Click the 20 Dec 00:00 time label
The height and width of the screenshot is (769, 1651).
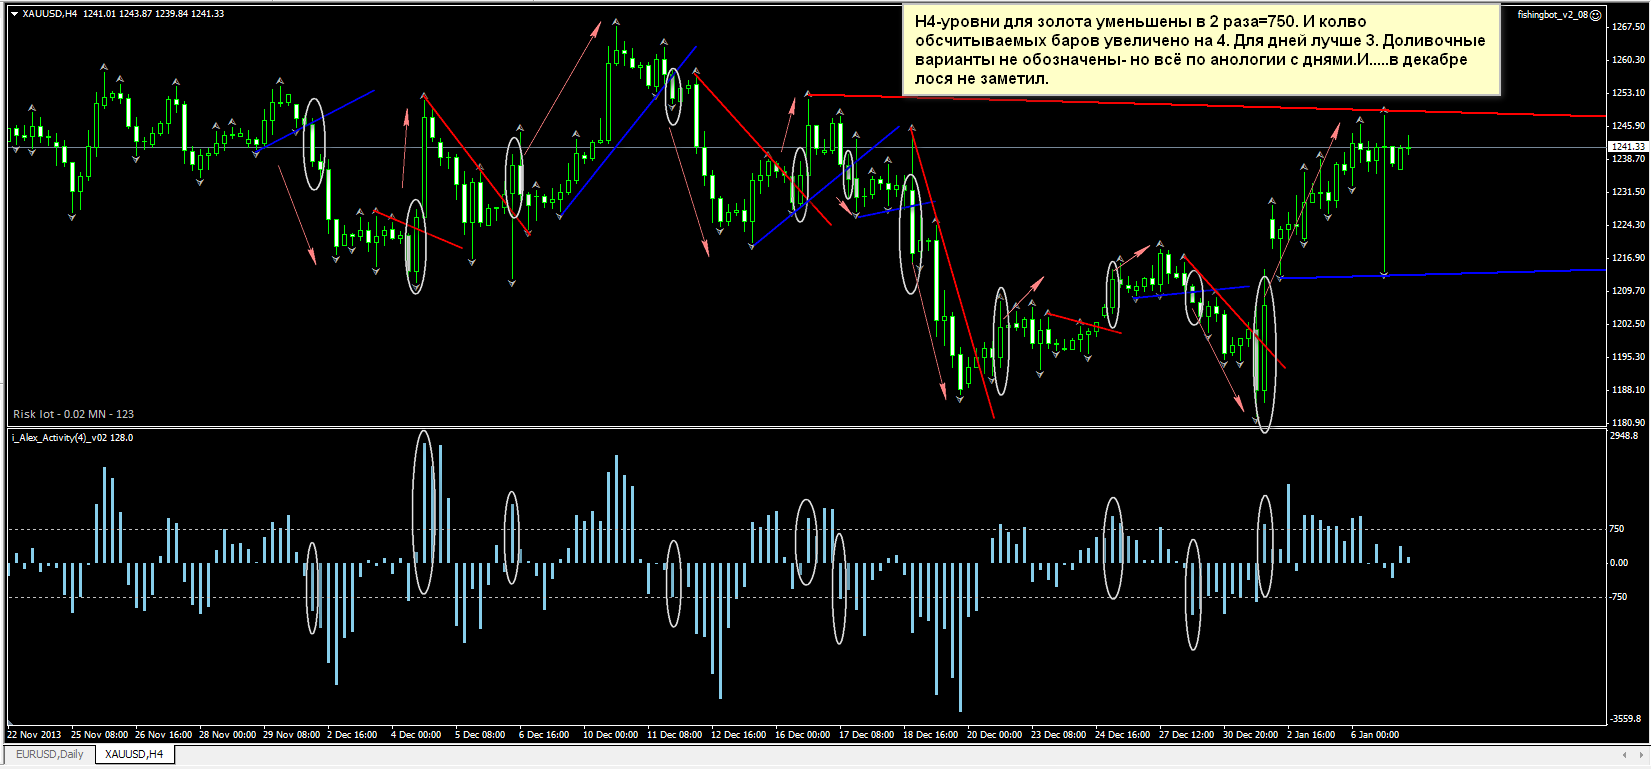coord(994,735)
